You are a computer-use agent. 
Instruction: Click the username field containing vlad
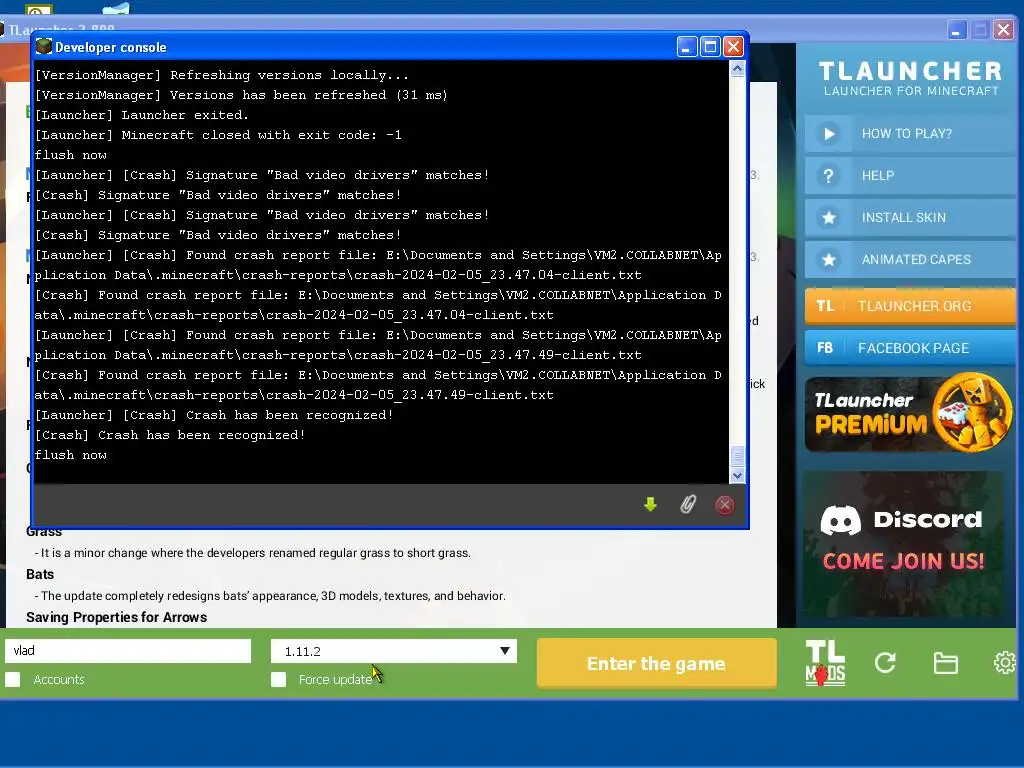[x=128, y=651]
